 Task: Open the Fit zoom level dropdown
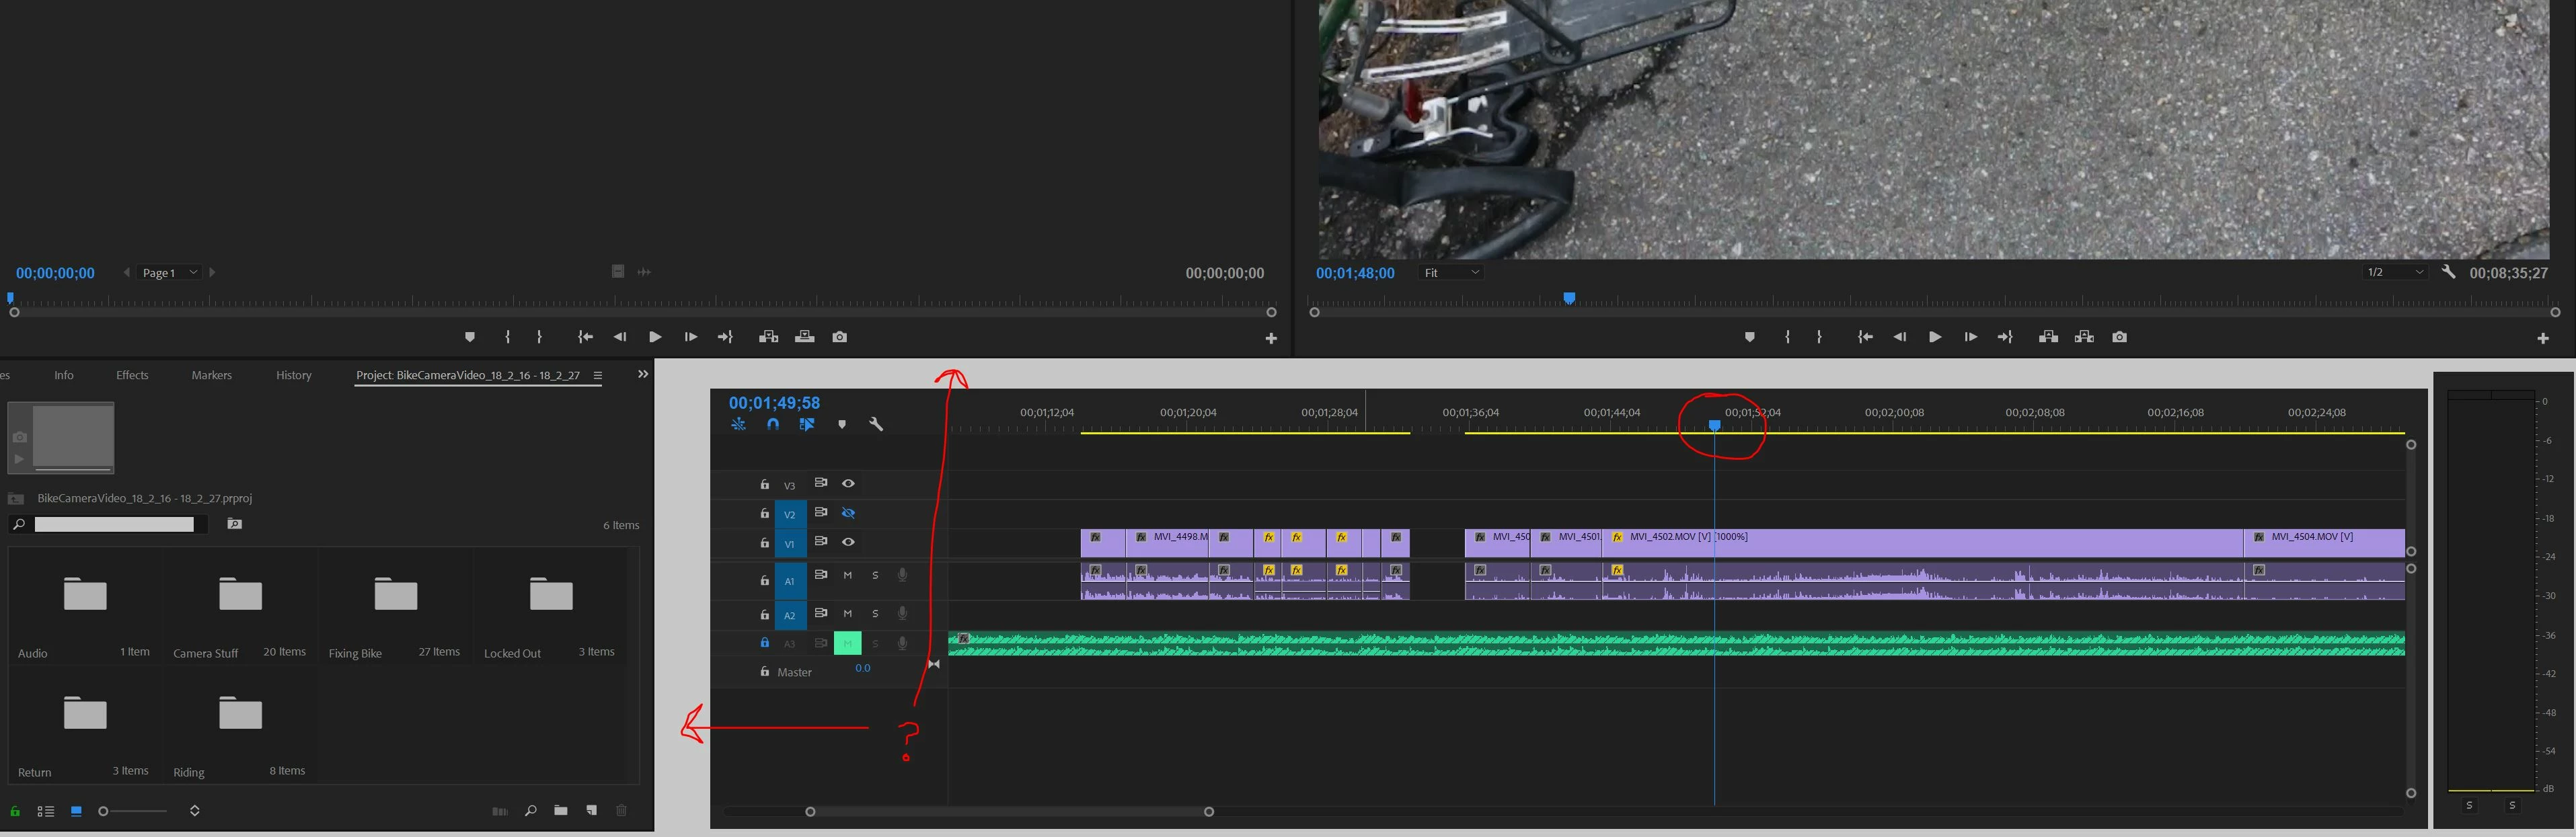1451,273
